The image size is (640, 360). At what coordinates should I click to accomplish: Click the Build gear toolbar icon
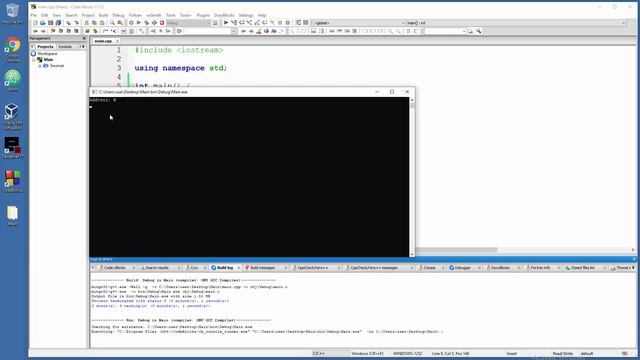click(x=131, y=23)
